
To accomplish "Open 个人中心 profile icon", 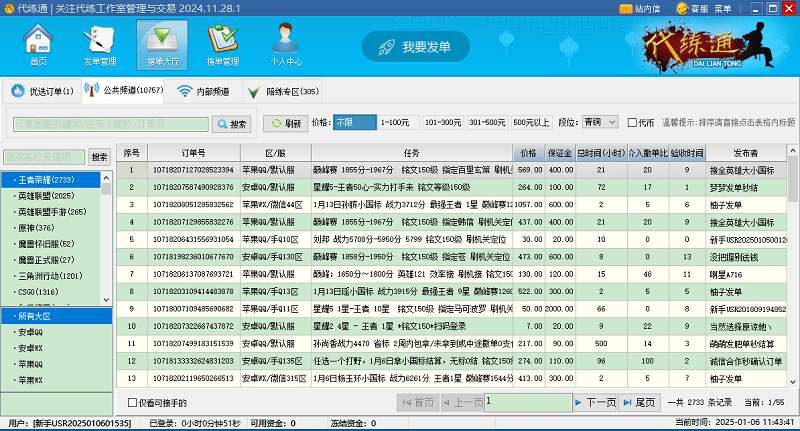I will coord(286,40).
